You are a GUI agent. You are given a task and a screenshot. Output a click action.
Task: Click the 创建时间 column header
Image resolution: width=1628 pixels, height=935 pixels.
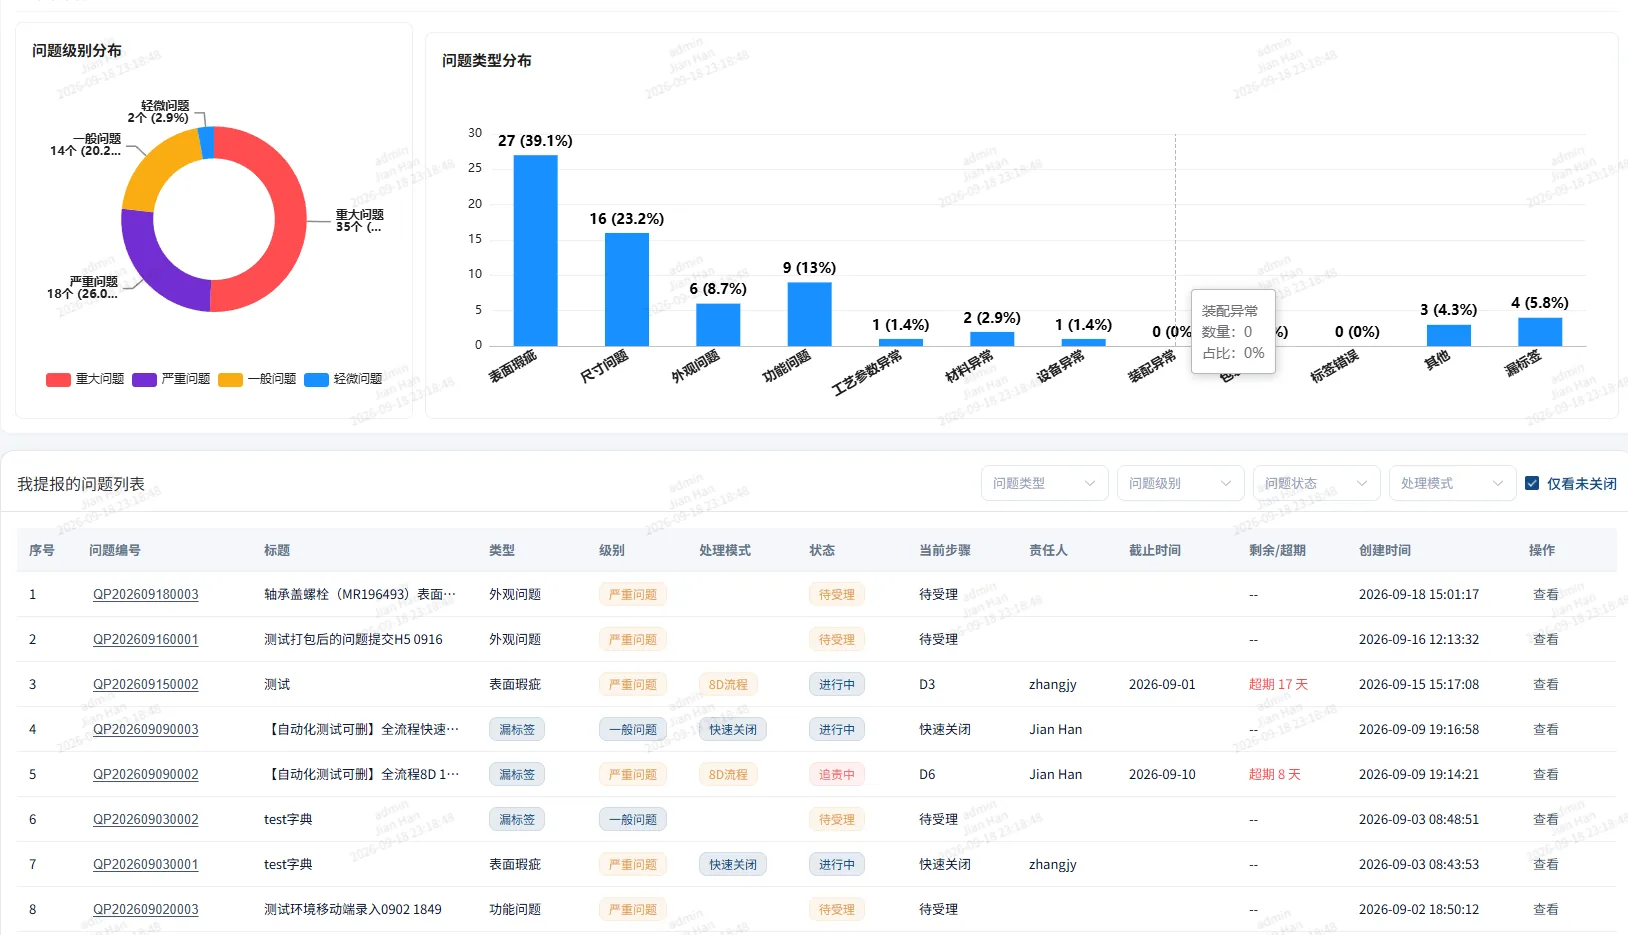pyautogui.click(x=1385, y=550)
